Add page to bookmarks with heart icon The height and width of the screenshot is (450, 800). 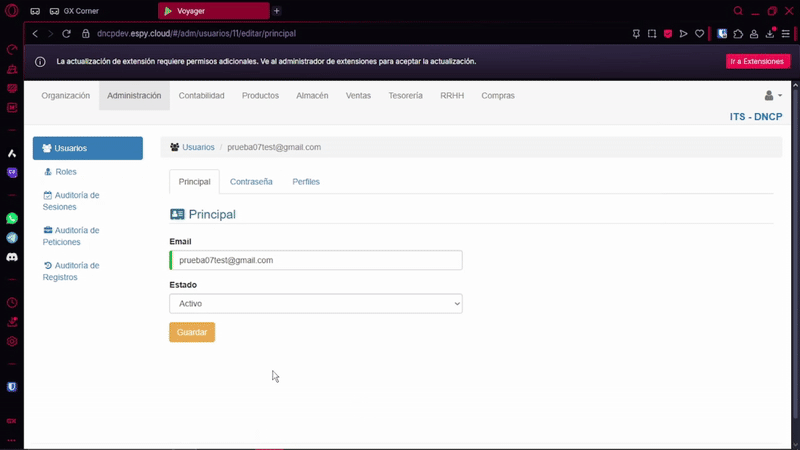click(x=699, y=33)
